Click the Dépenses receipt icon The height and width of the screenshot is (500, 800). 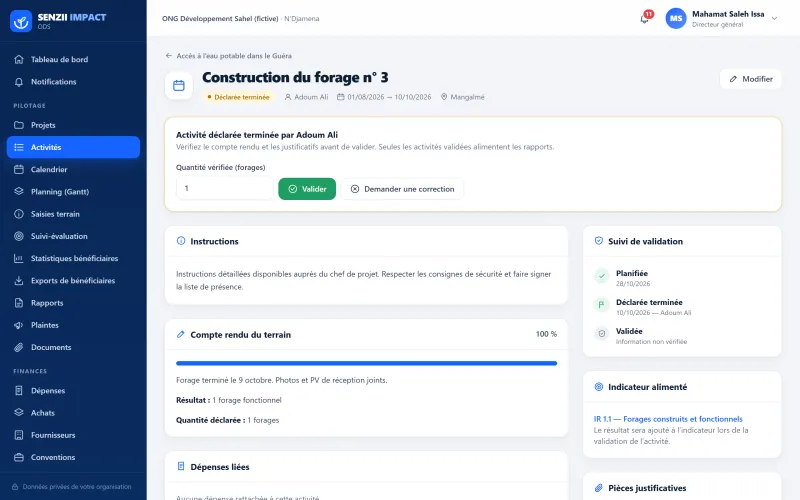tap(19, 390)
